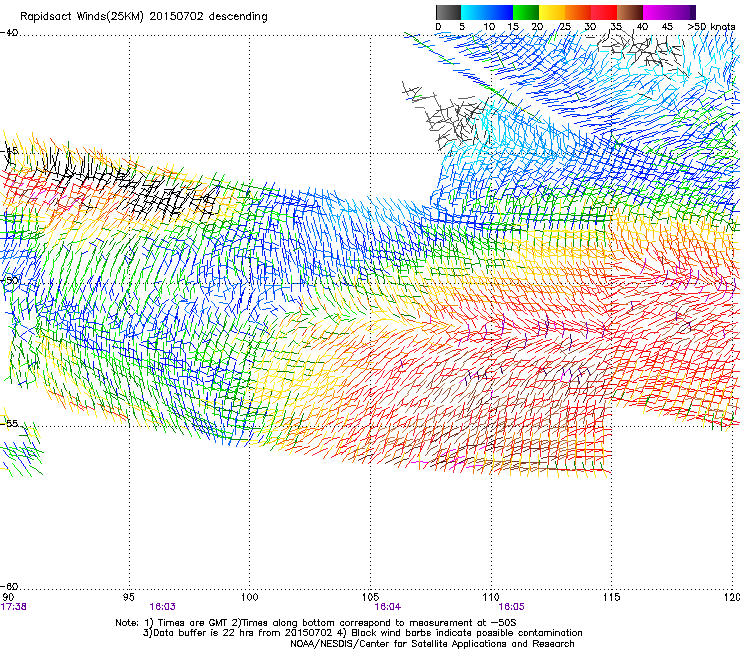Screen dimensions: 740x650
Task: Click the '100' longitude axis label
Action: [250, 597]
